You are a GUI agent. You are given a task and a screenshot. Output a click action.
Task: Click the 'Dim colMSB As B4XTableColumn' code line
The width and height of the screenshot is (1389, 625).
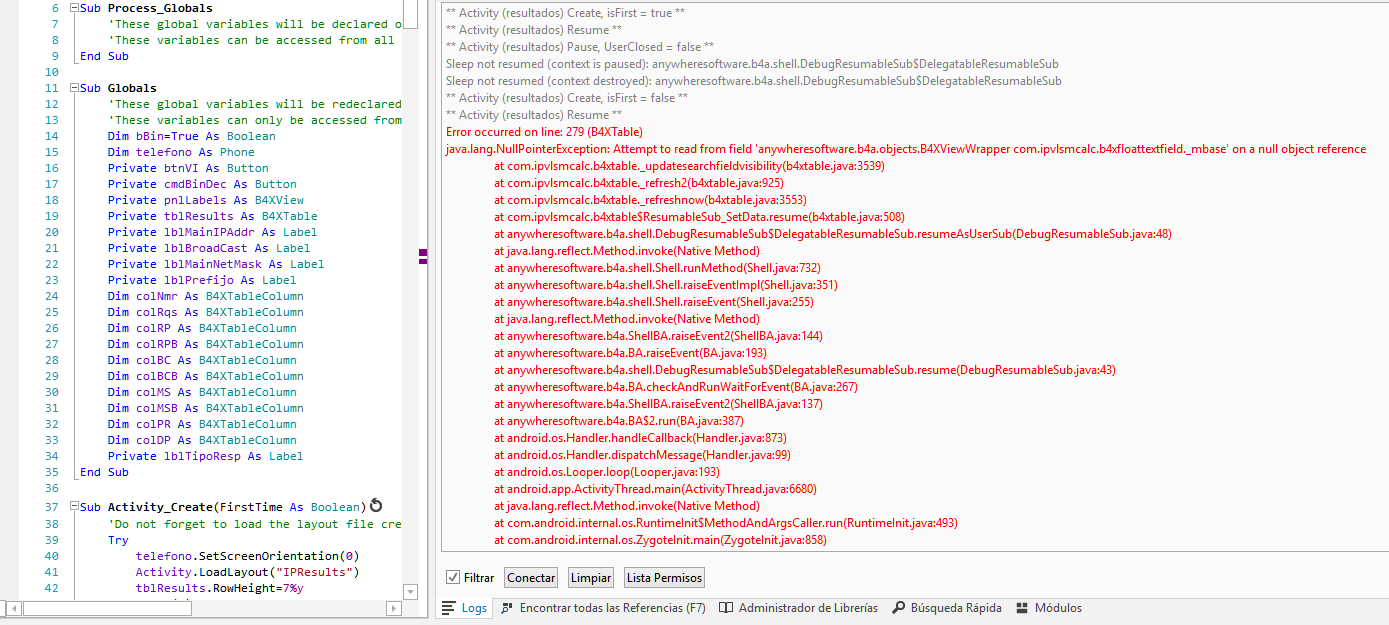[x=206, y=408]
